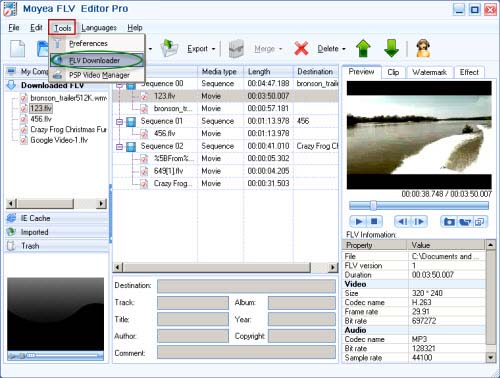
Task: Open support via headset person icon
Action: (x=423, y=49)
